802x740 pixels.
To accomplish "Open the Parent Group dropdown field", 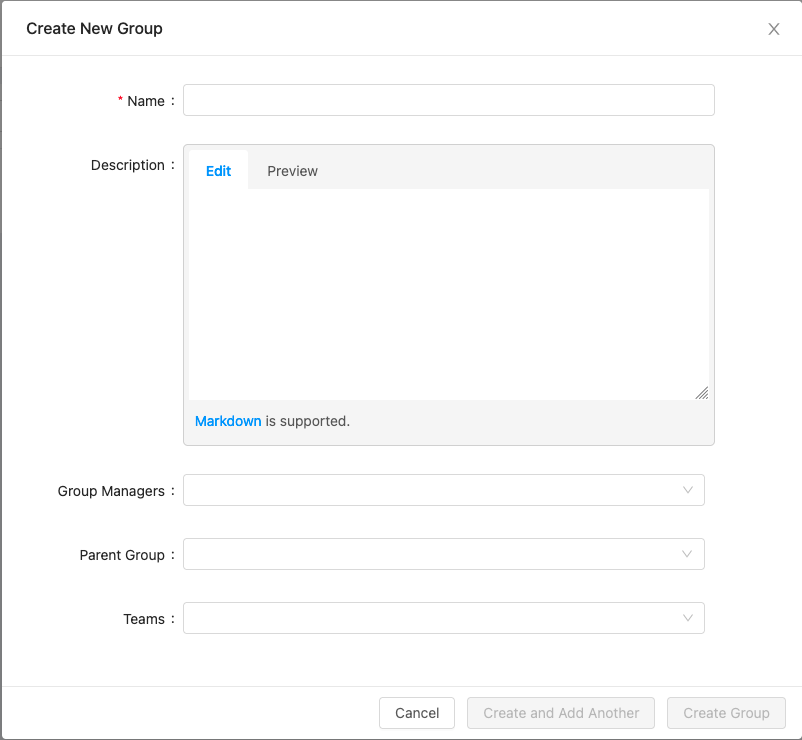I will [x=430, y=554].
